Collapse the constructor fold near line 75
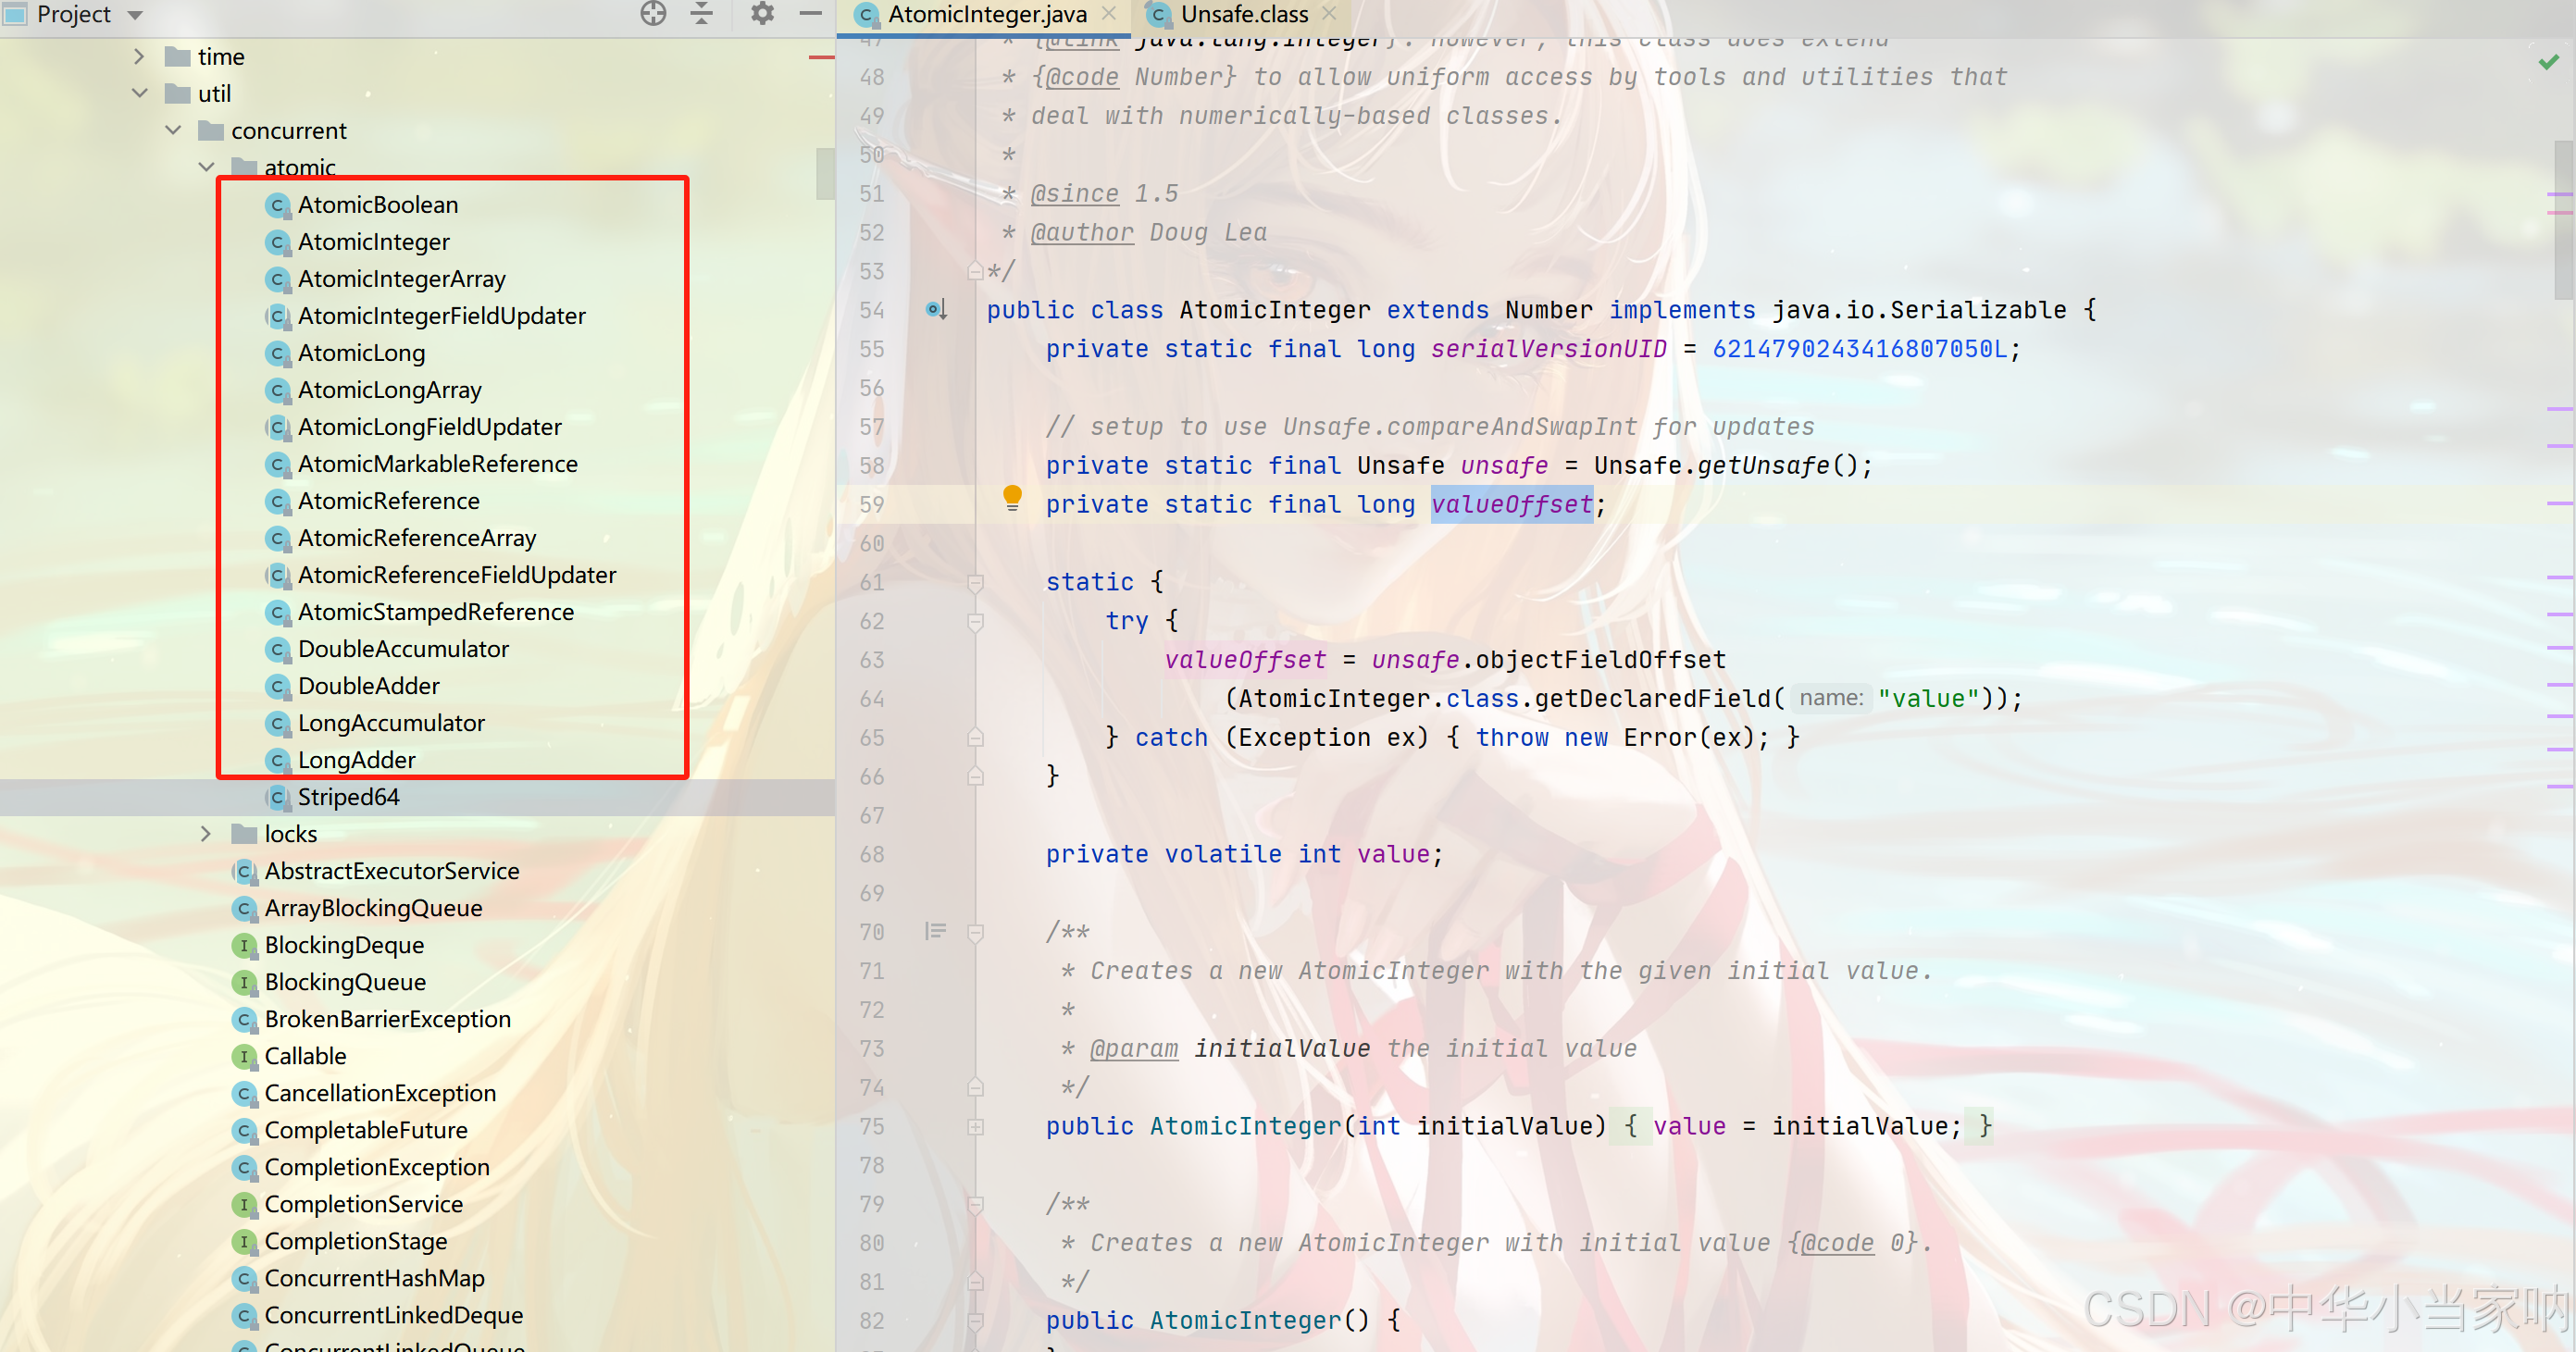 (x=976, y=1127)
